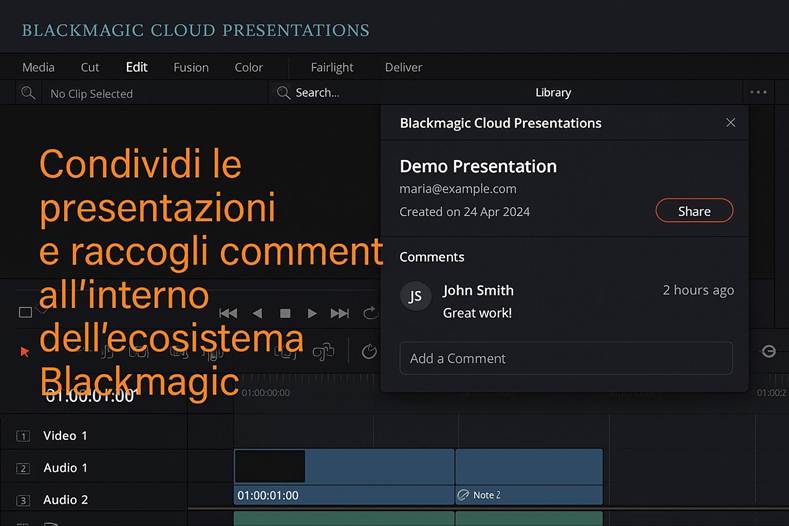
Task: Toggle the Audio 2 track number box
Action: pos(22,500)
